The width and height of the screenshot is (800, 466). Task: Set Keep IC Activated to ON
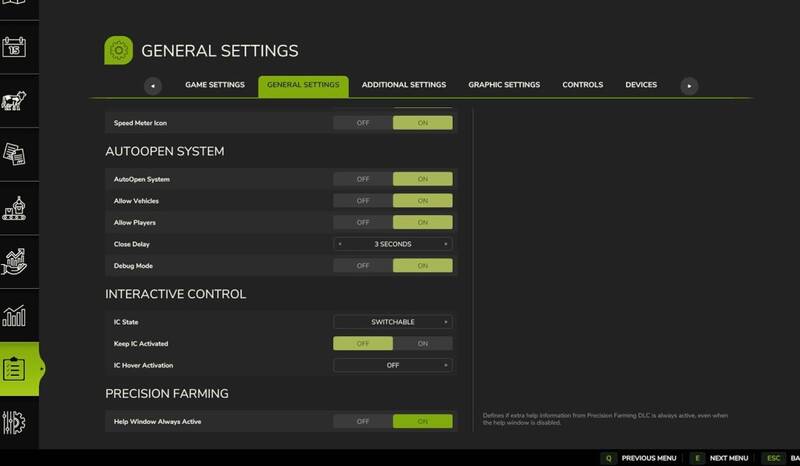(422, 343)
